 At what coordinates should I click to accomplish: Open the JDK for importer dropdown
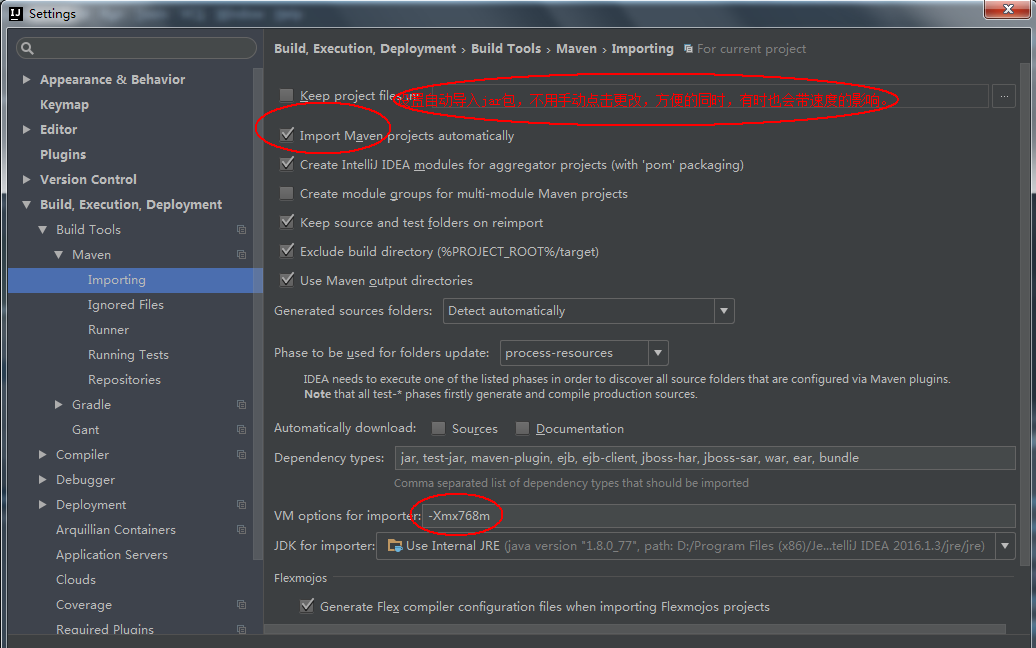[x=1003, y=546]
